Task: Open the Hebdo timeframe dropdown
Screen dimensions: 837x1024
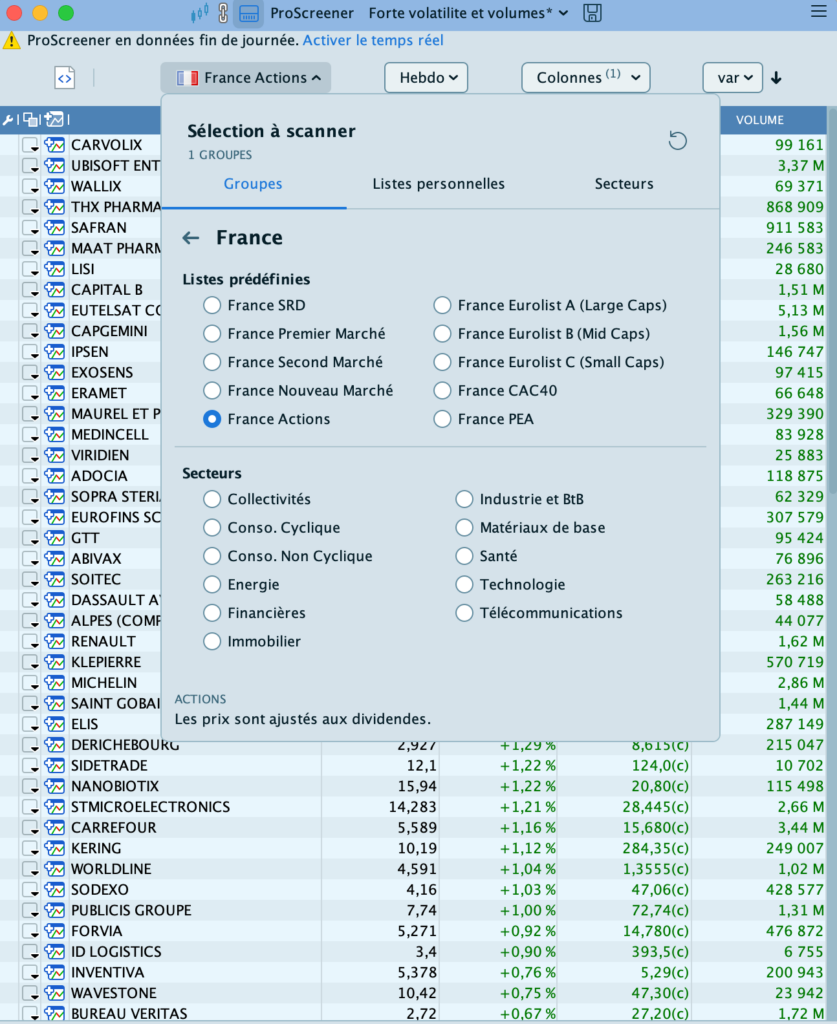Action: tap(426, 78)
